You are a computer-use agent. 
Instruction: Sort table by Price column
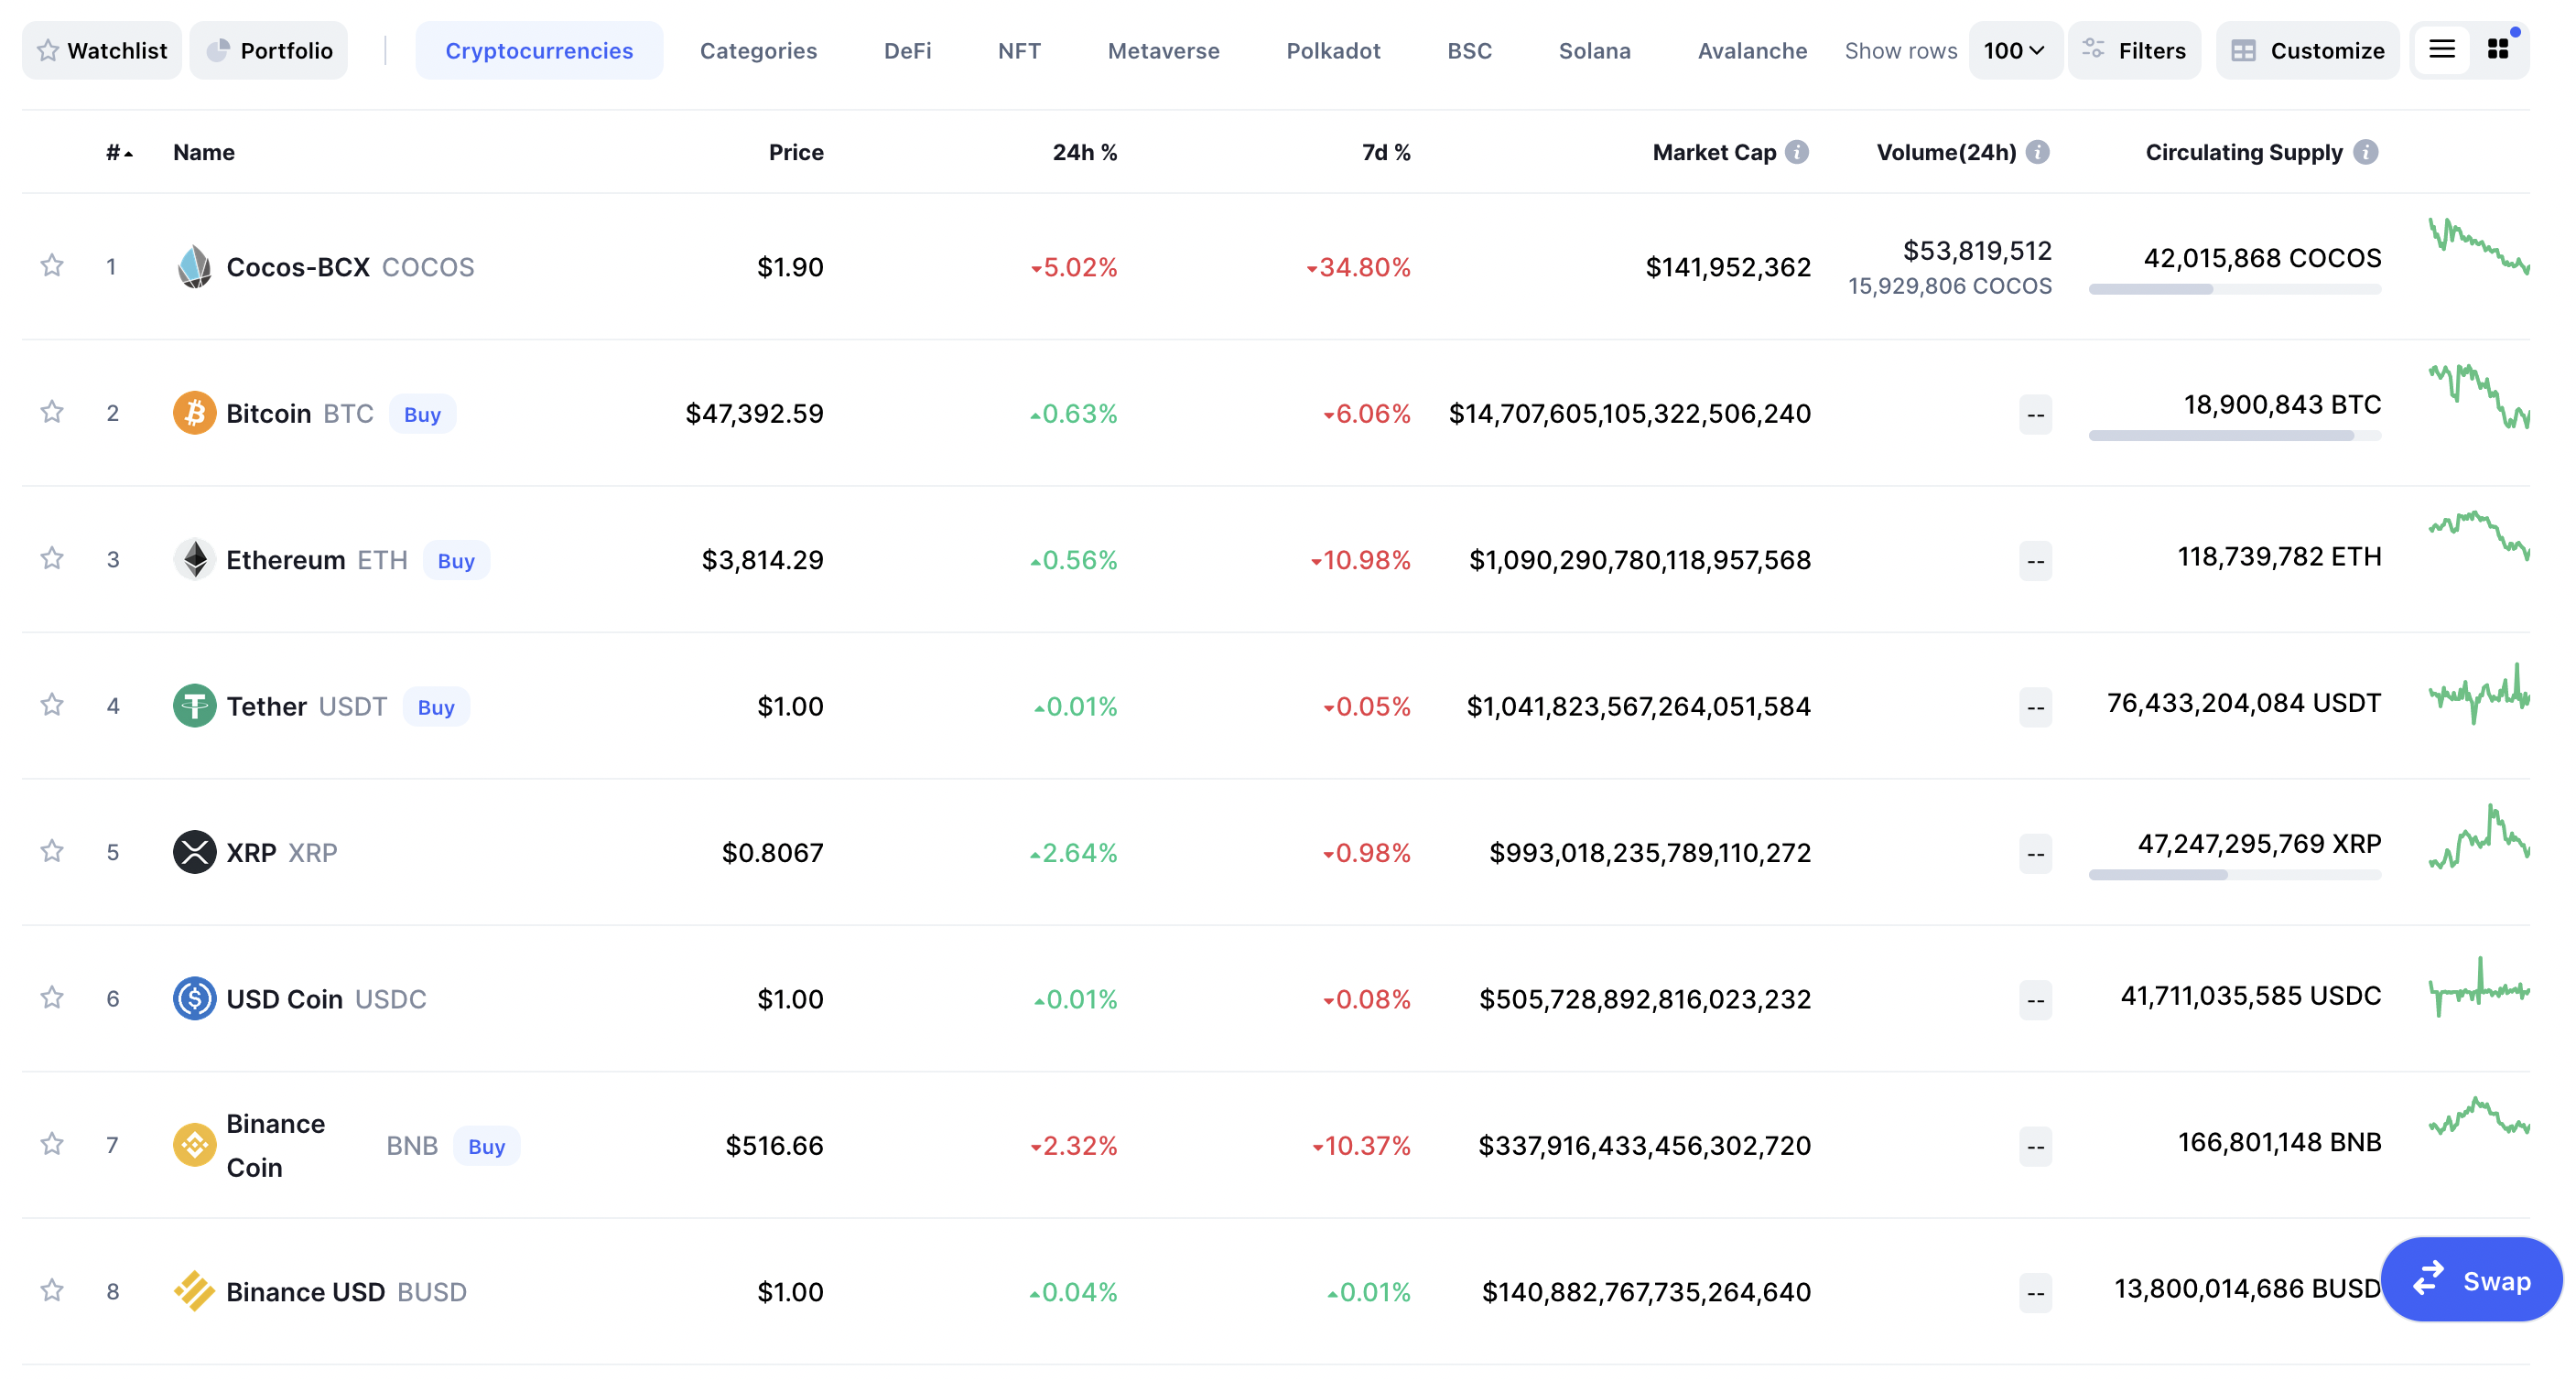coord(796,152)
